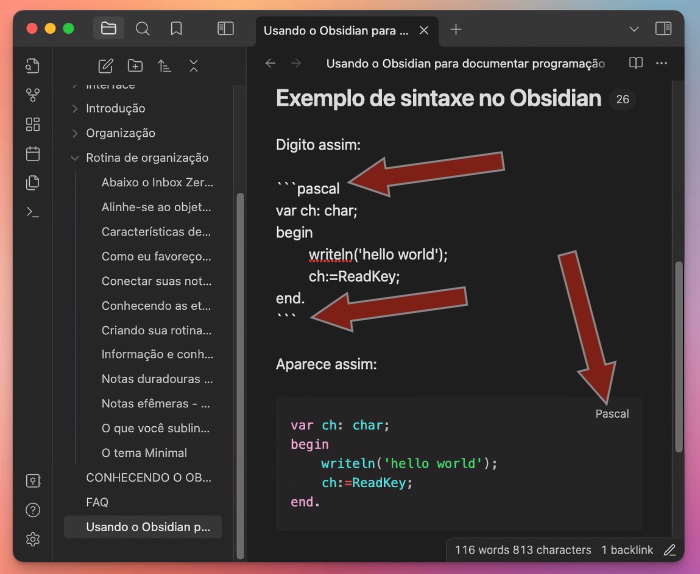This screenshot has width=700, height=574.
Task: Open new tab with plus icon
Action: pyautogui.click(x=456, y=30)
